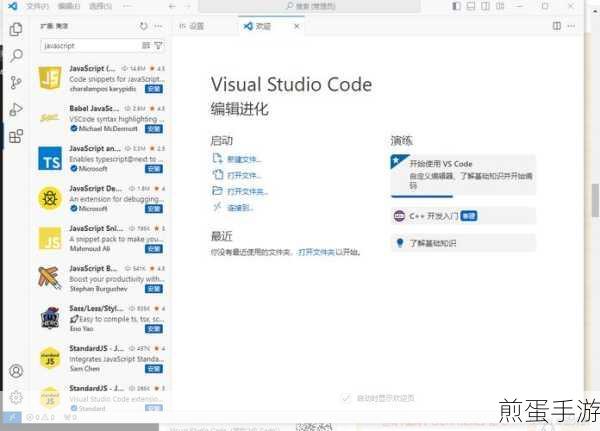The height and width of the screenshot is (431, 600).
Task: Install the JavaScript and TypeScript extension
Action: (x=154, y=169)
